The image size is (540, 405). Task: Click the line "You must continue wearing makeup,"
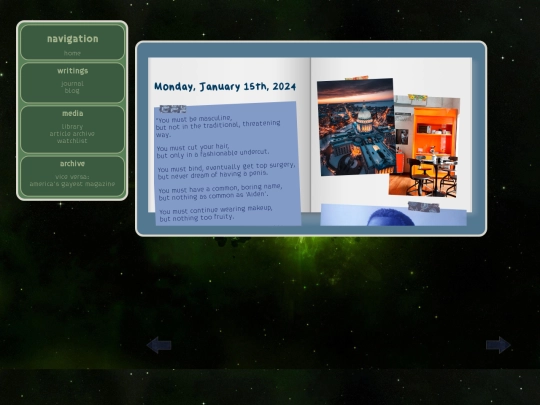[216, 210]
